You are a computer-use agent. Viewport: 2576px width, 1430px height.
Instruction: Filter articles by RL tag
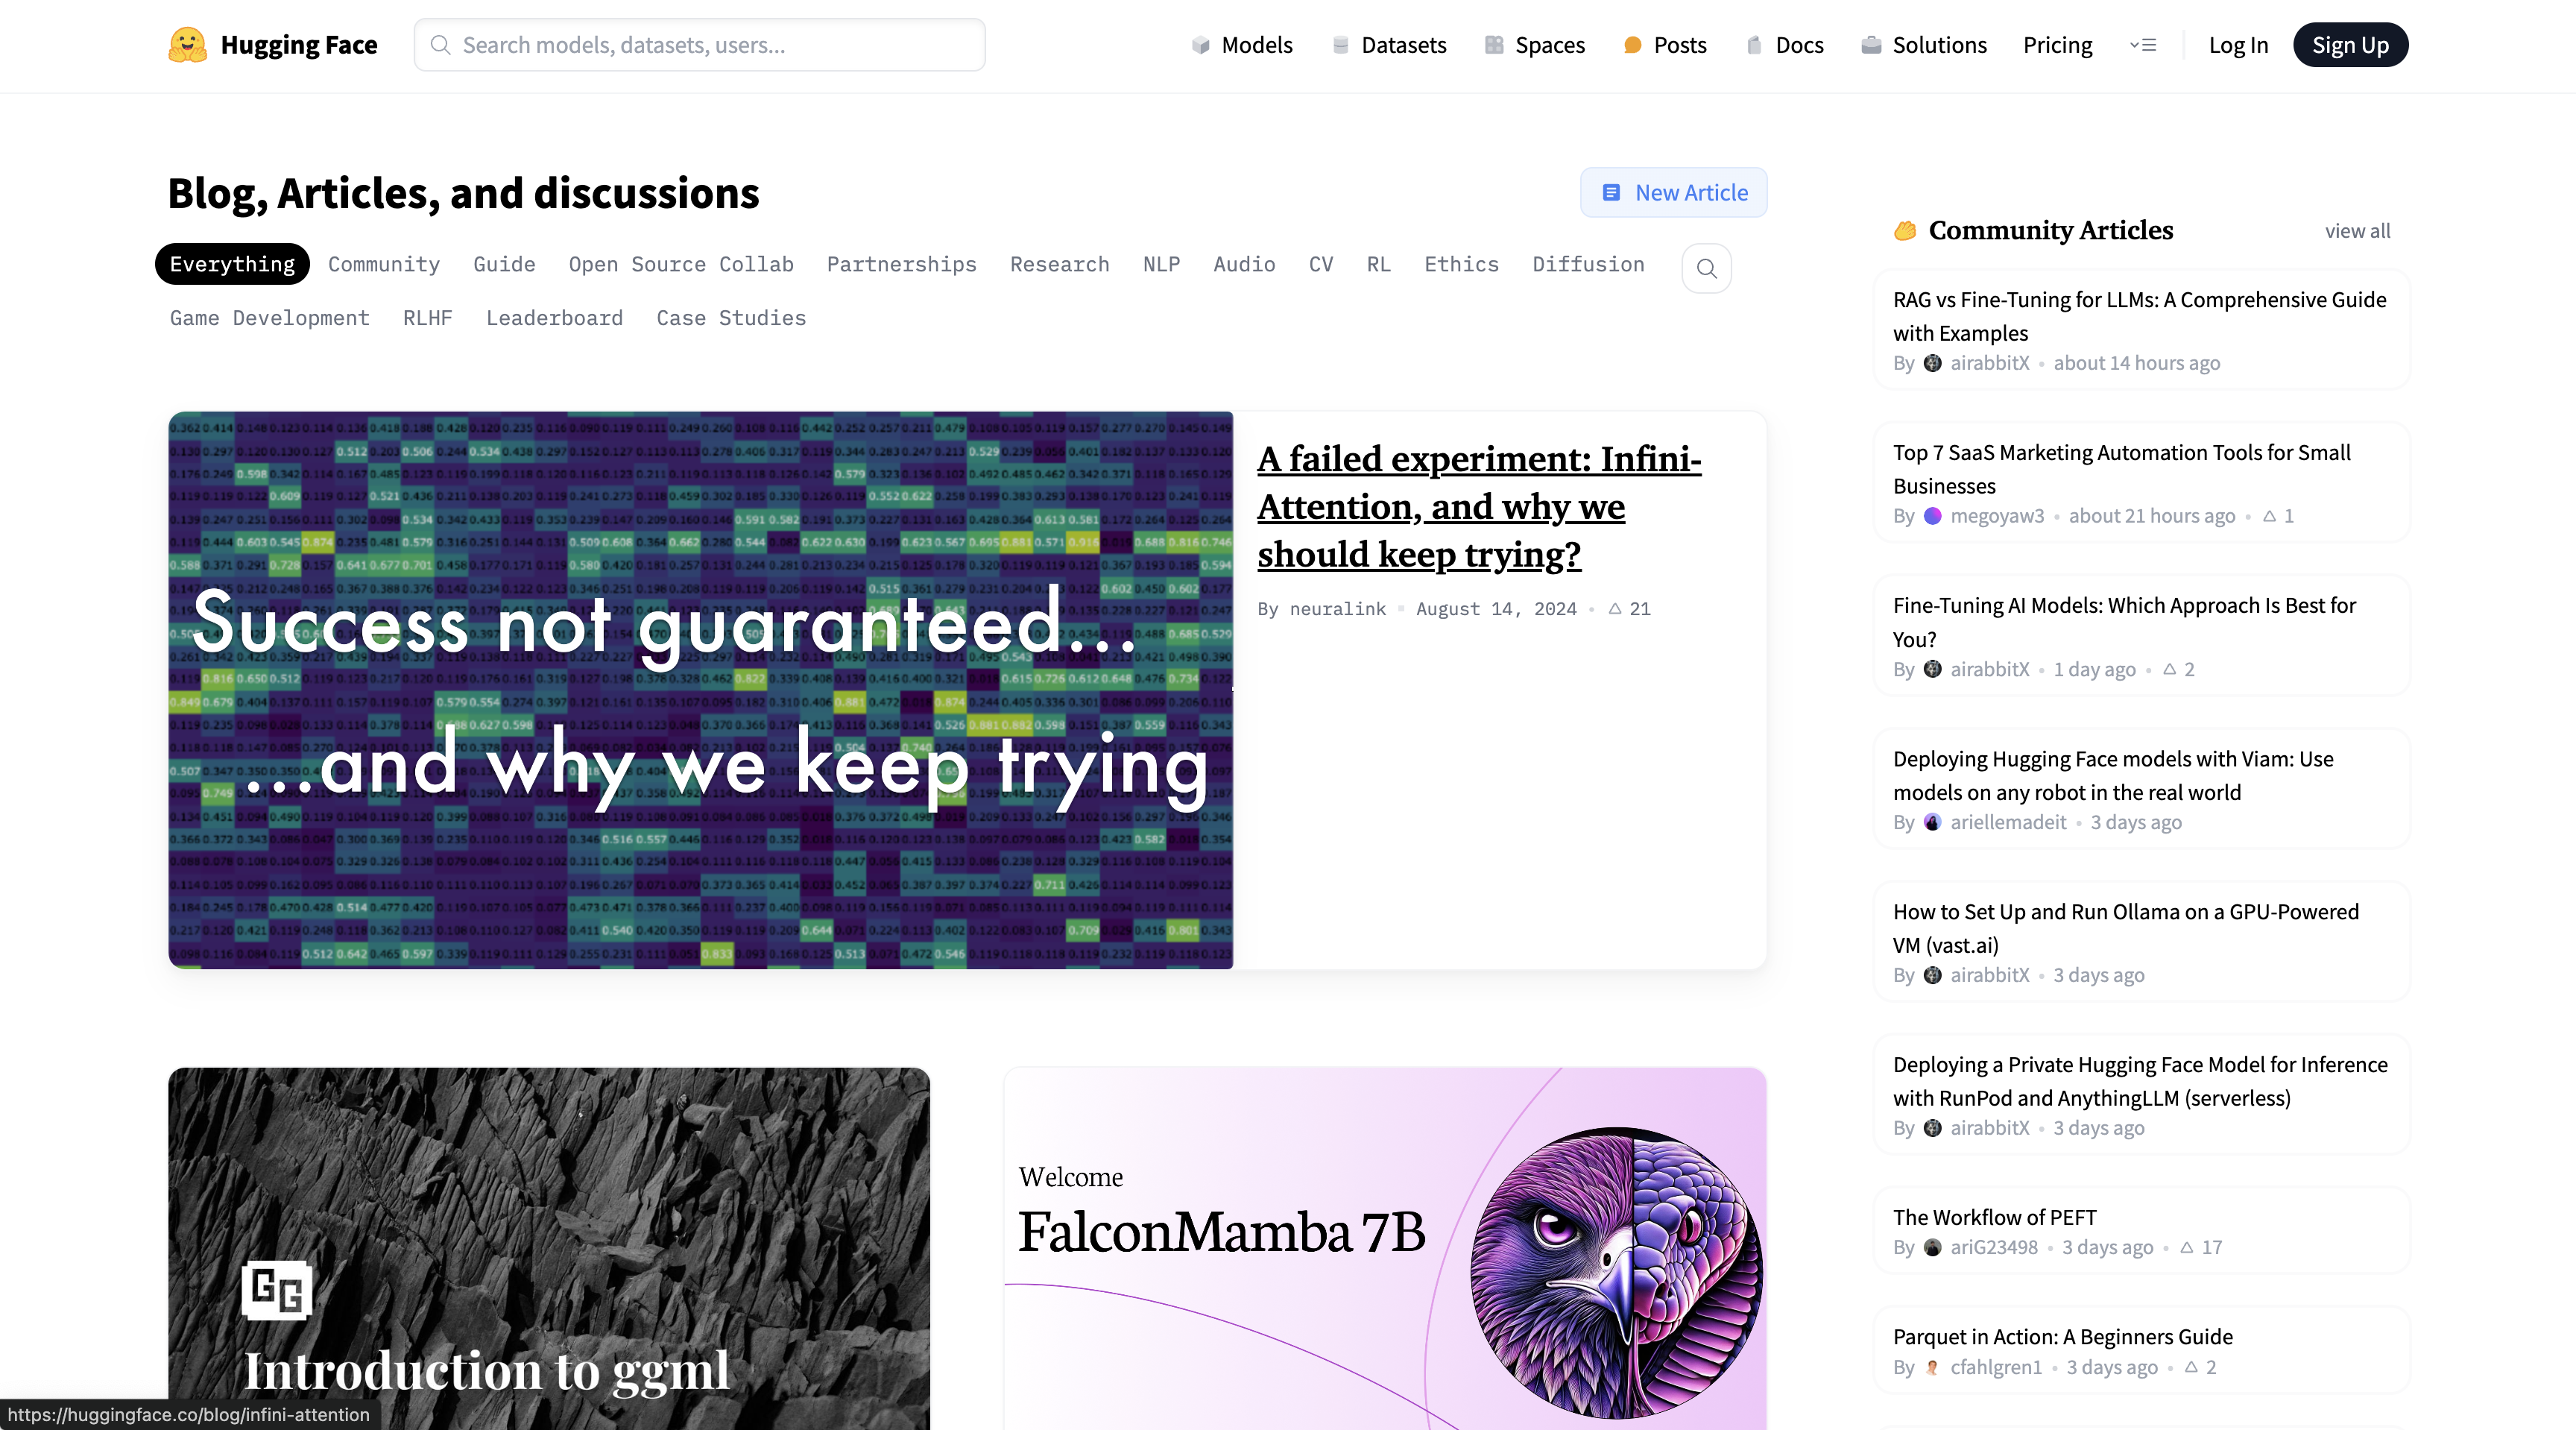pos(1378,264)
